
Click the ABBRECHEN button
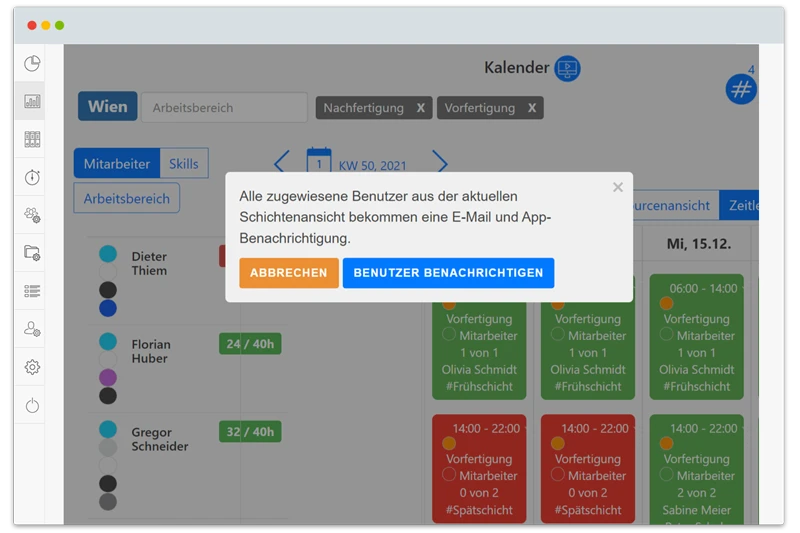[x=289, y=273]
